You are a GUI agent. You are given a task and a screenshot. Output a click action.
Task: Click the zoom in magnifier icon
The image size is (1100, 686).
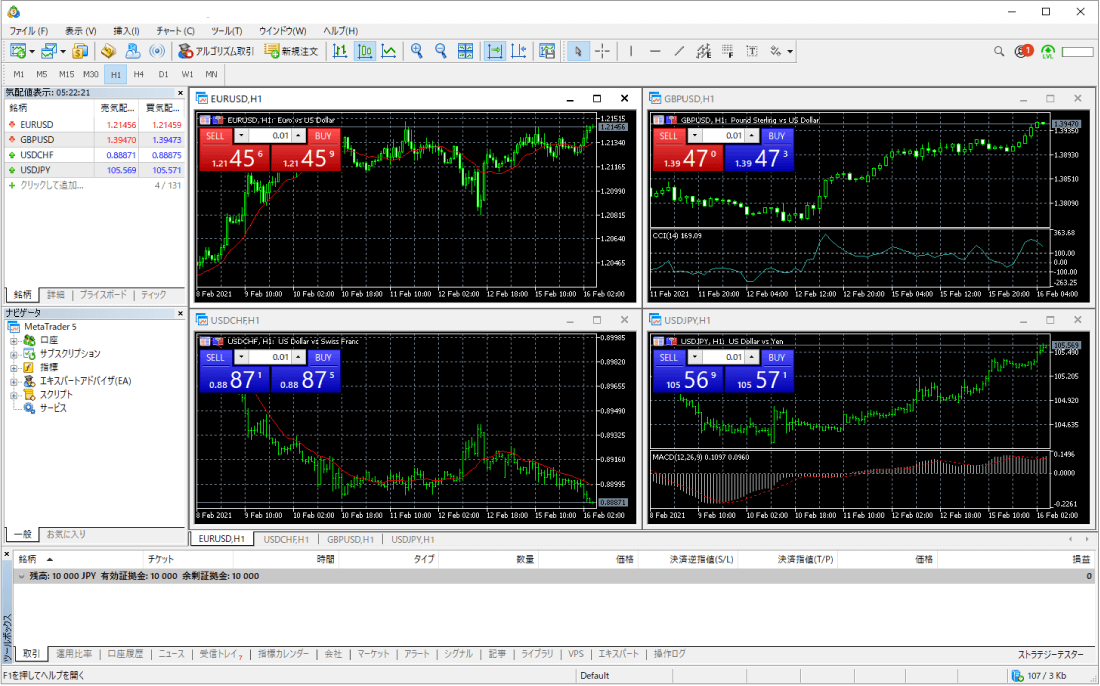[417, 51]
